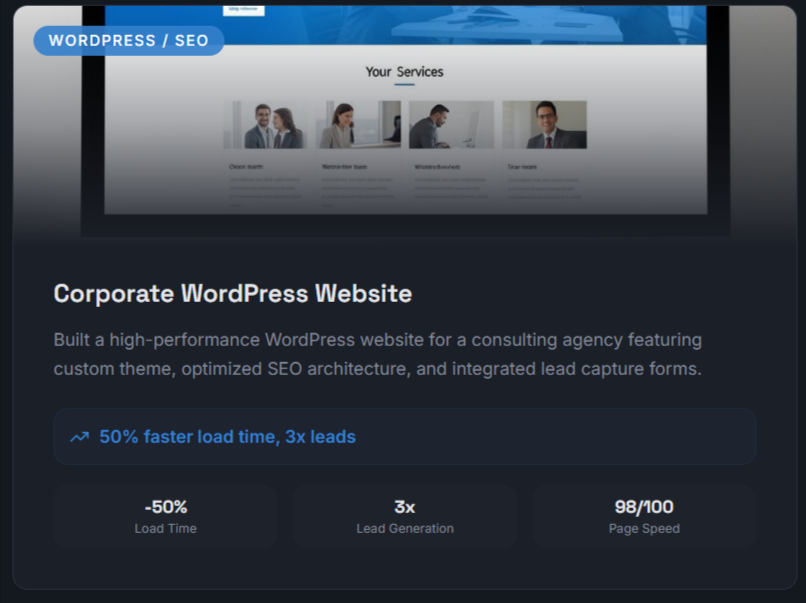806x603 pixels.
Task: Click the second service photo of woman at desk
Action: (x=358, y=125)
